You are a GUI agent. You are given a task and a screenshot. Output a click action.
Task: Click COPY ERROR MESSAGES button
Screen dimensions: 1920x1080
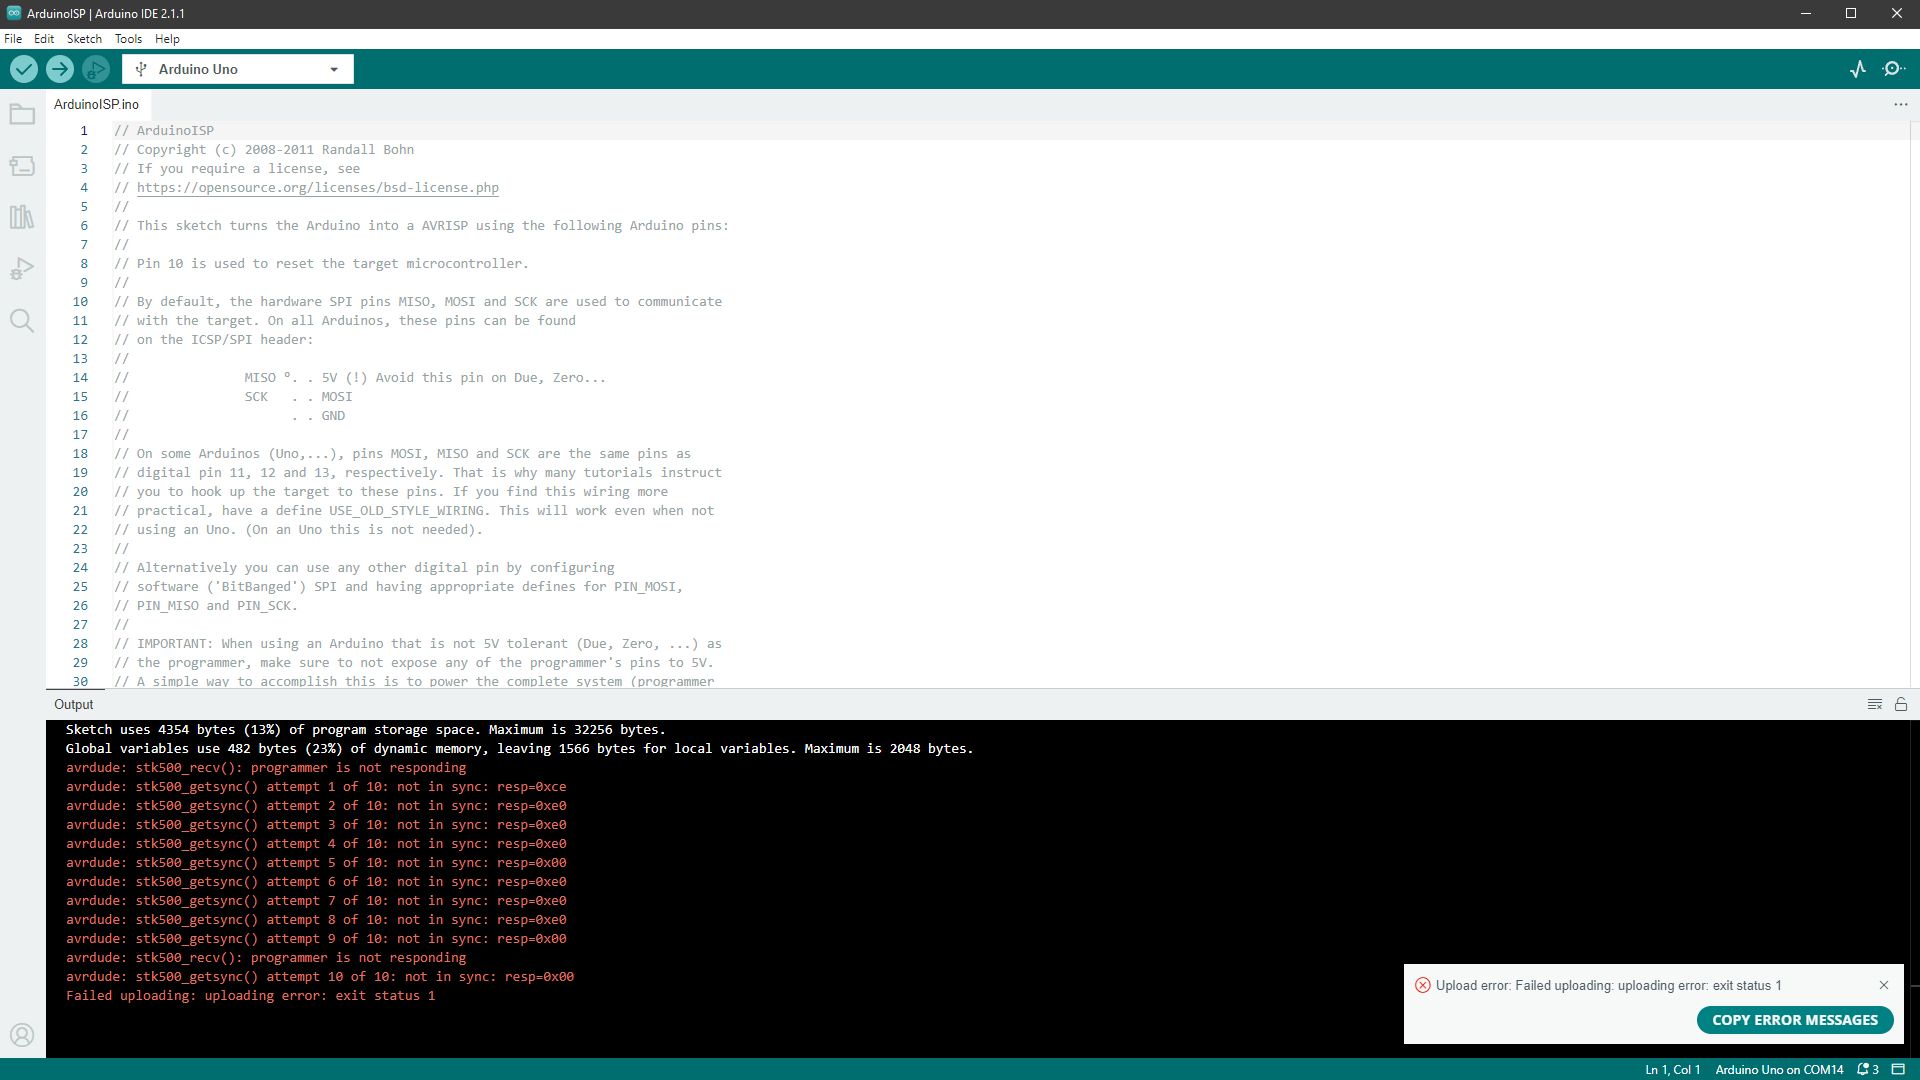point(1793,1020)
